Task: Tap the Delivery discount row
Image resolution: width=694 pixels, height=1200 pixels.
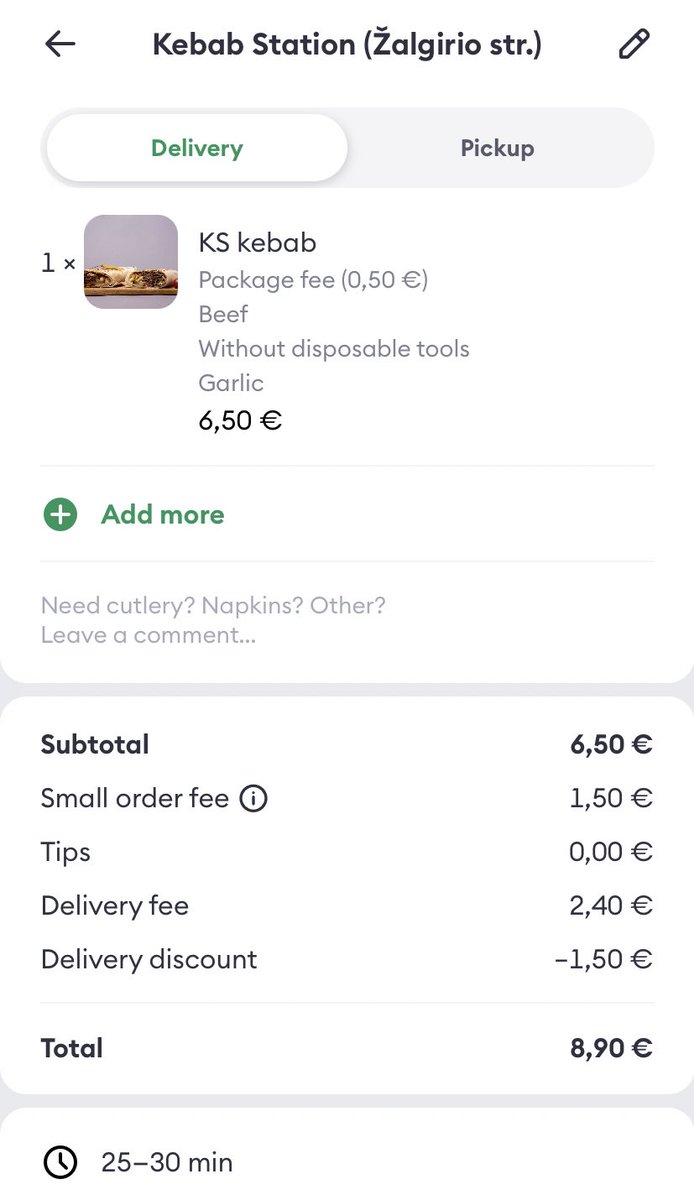Action: tap(347, 960)
